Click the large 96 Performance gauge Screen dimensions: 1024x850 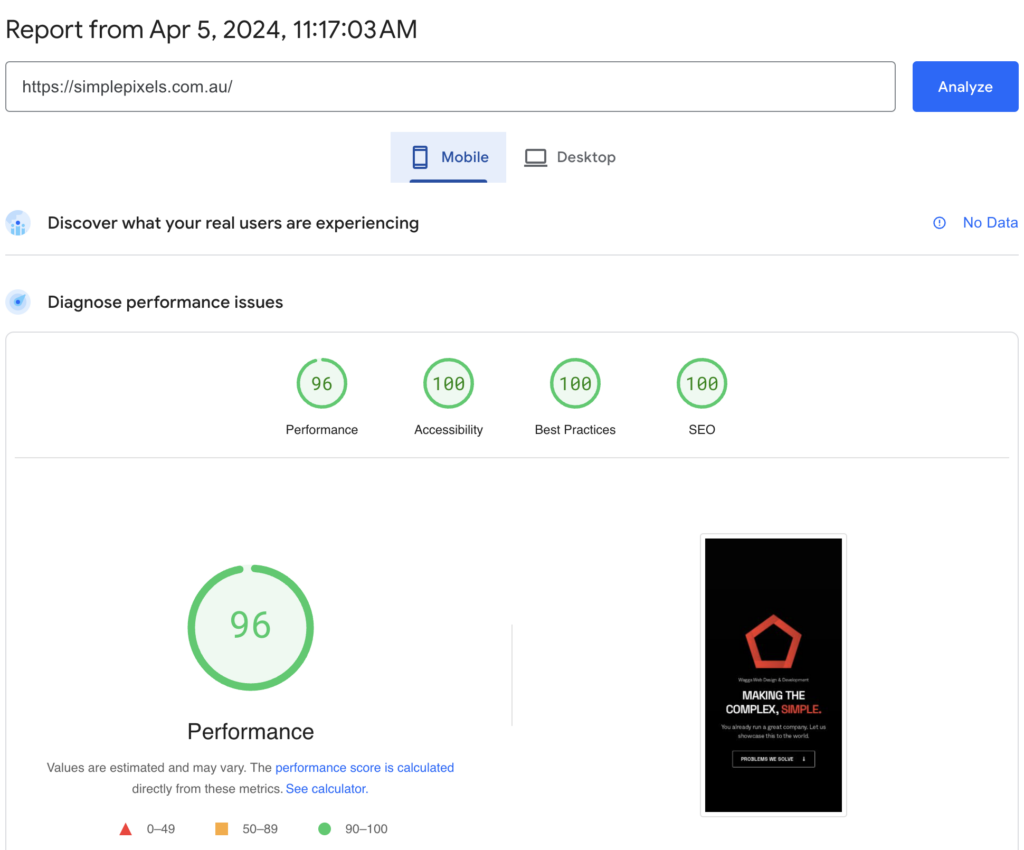coord(250,626)
